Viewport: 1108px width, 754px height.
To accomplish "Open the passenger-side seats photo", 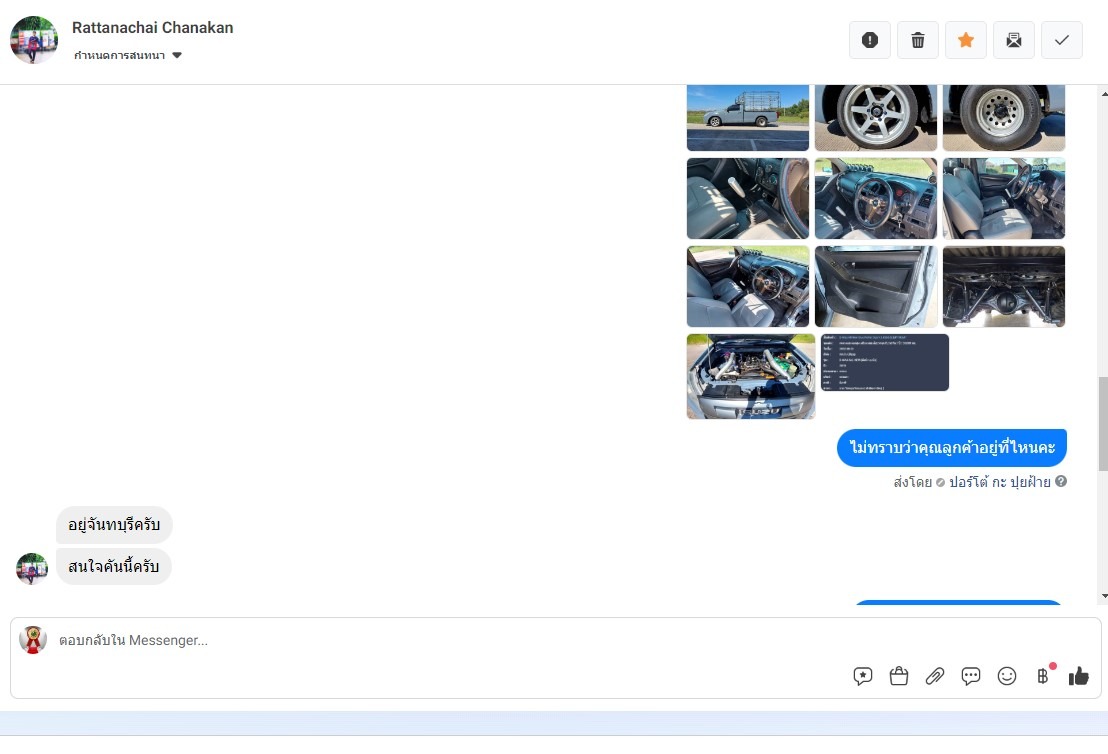I will [x=1003, y=199].
